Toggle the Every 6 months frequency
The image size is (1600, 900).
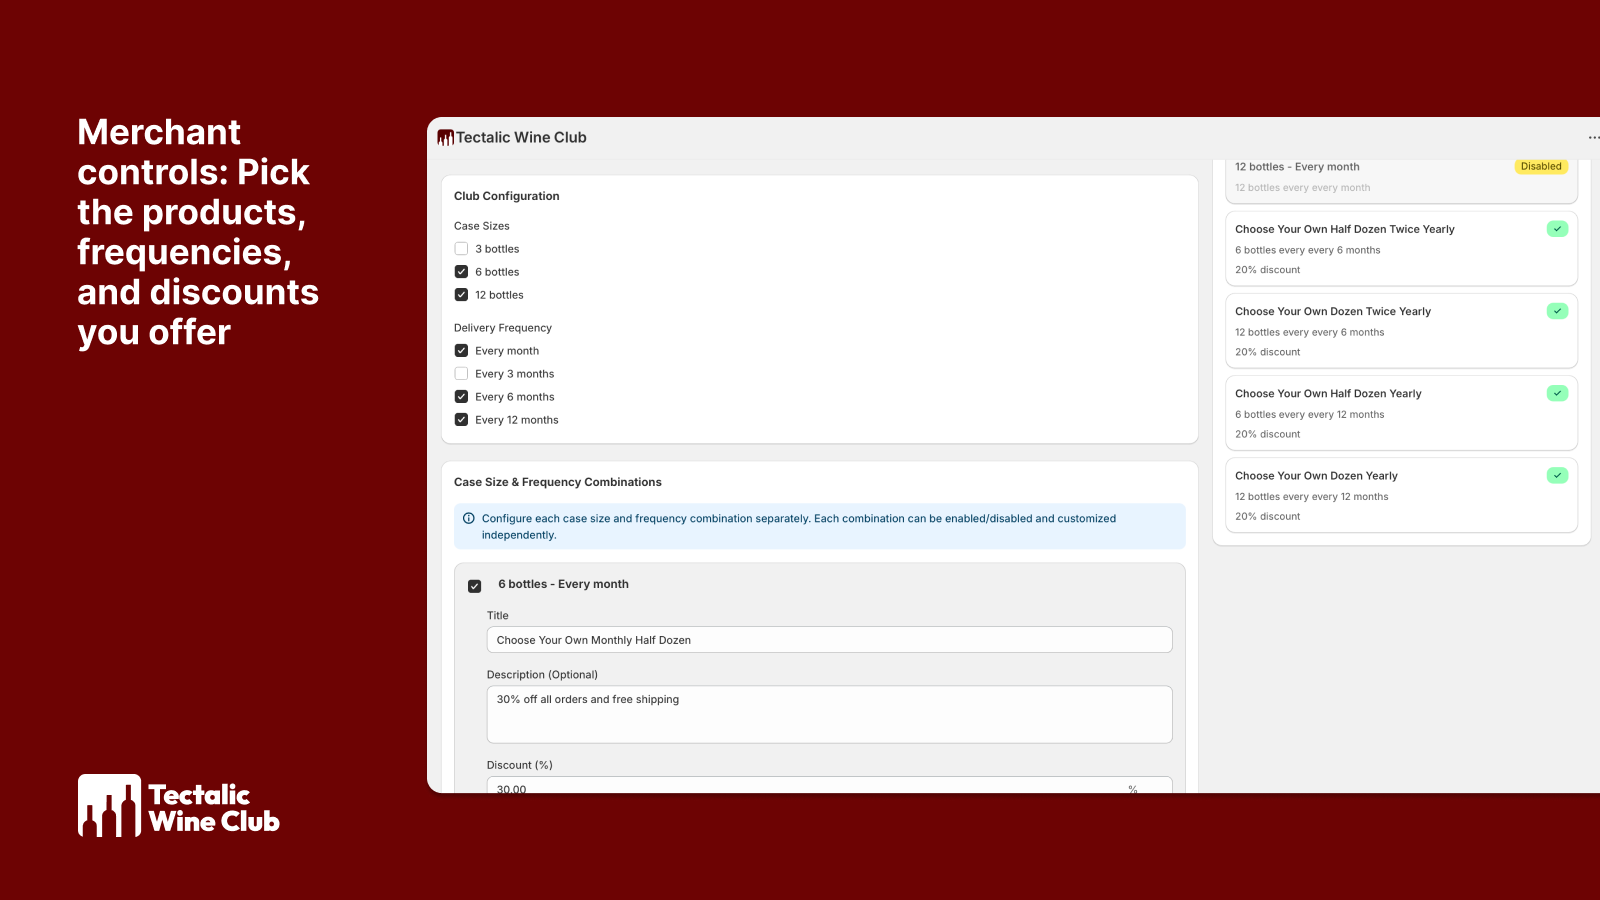[x=461, y=397]
